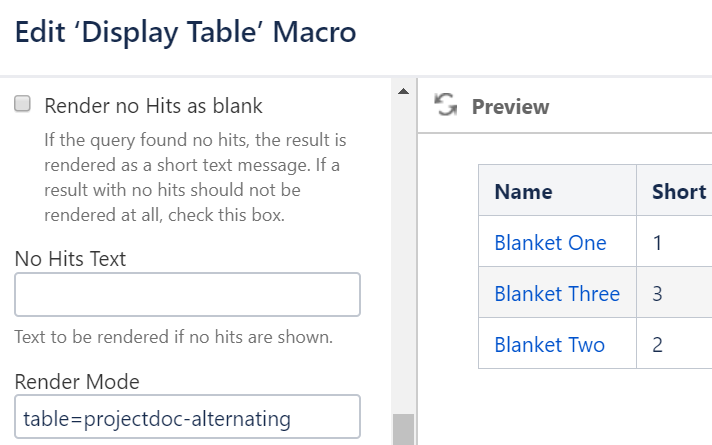Click the 'Preview' heading label
Viewport: 712px width, 445px height.
tap(510, 107)
